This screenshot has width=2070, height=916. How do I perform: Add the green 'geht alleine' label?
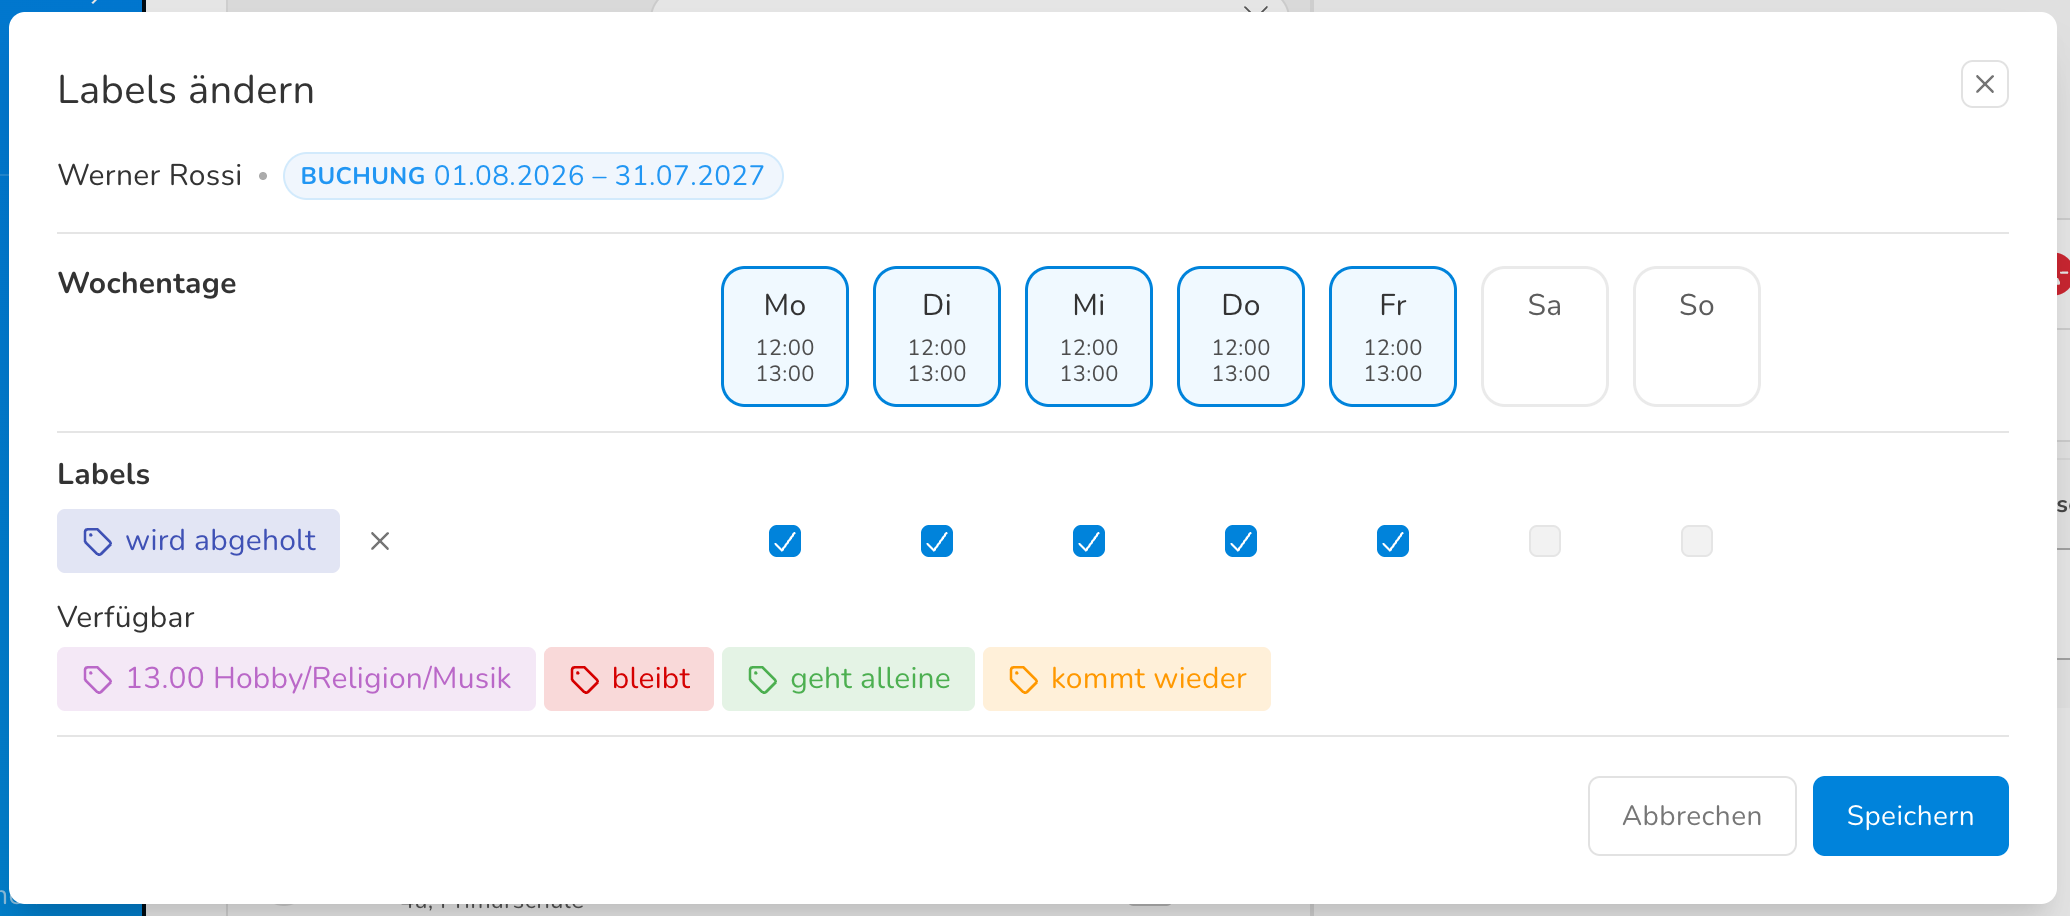pyautogui.click(x=848, y=679)
